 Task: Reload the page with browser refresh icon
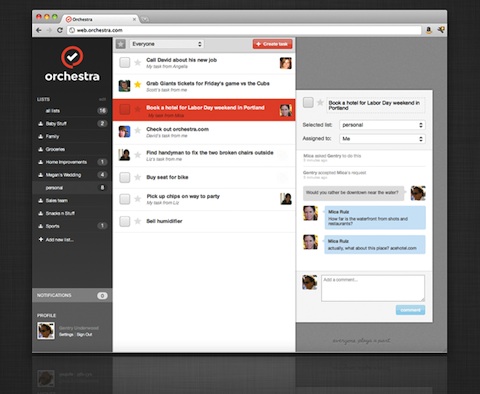click(60, 30)
